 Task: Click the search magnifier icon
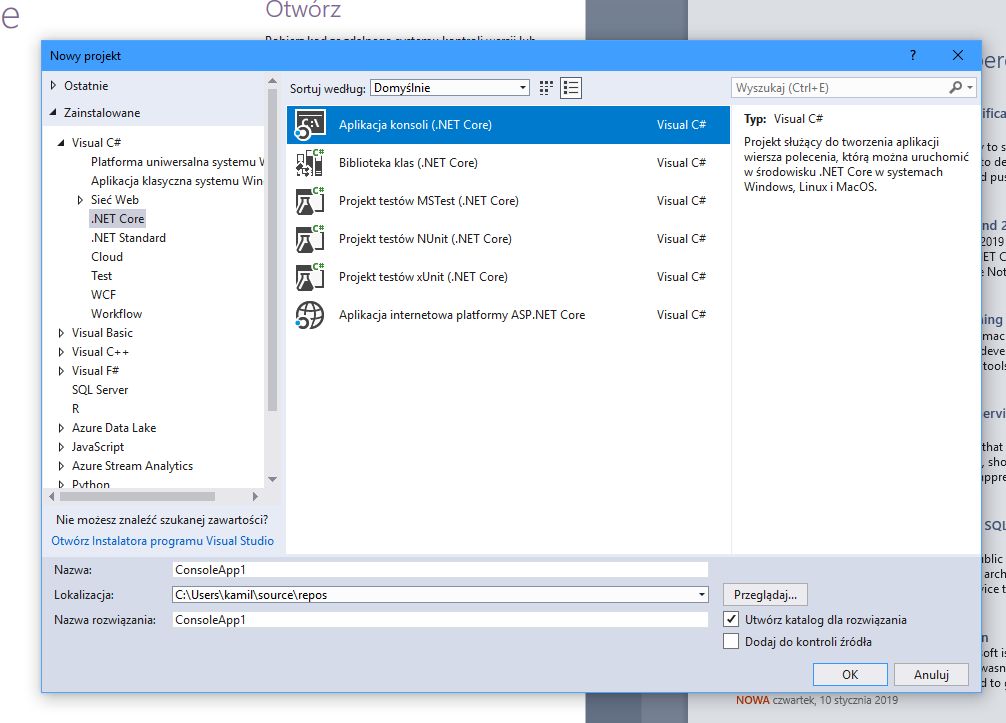click(956, 87)
